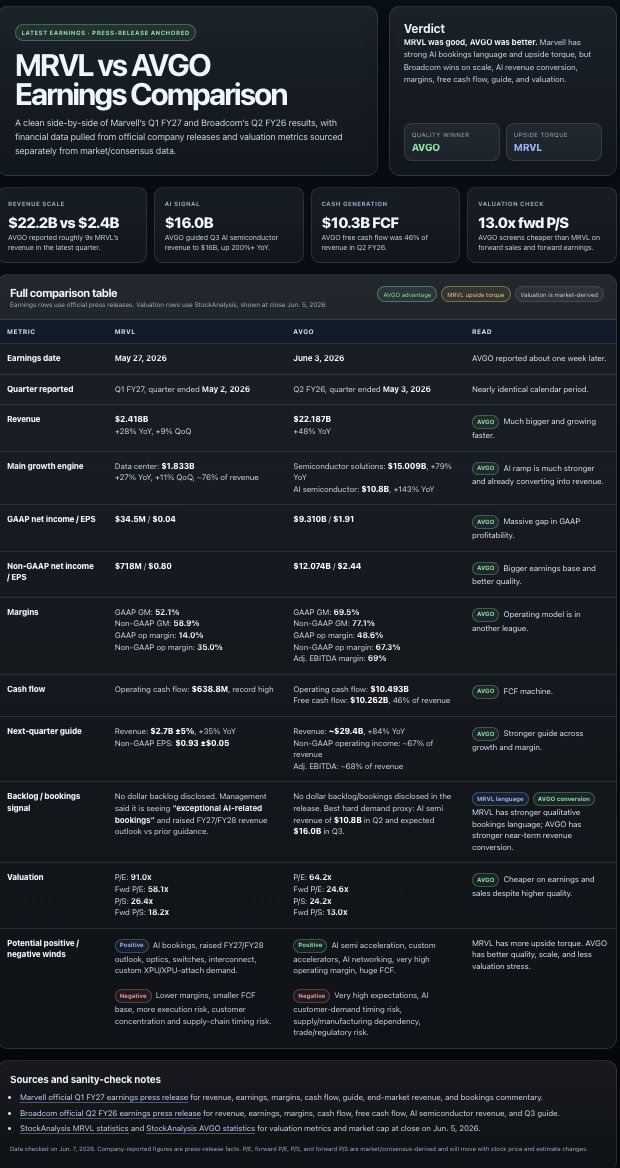
Task: Click the 'MRVL vs AVGO Earnings Comparison' title
Action: (x=151, y=81)
